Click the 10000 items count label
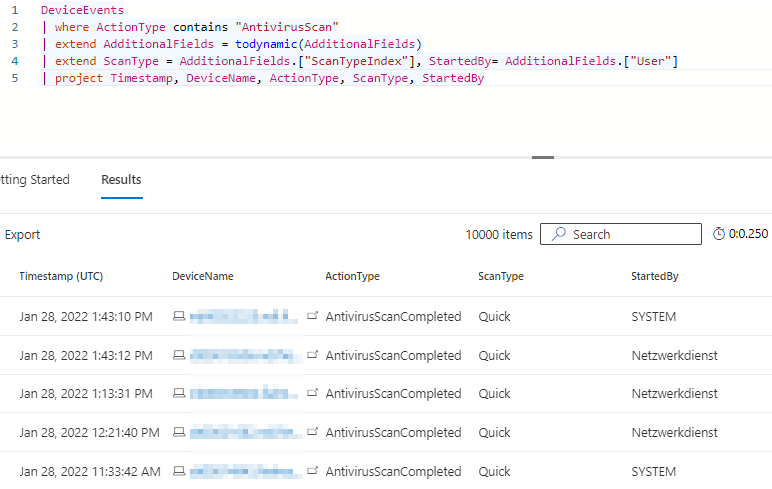The image size is (772, 489). (x=499, y=234)
